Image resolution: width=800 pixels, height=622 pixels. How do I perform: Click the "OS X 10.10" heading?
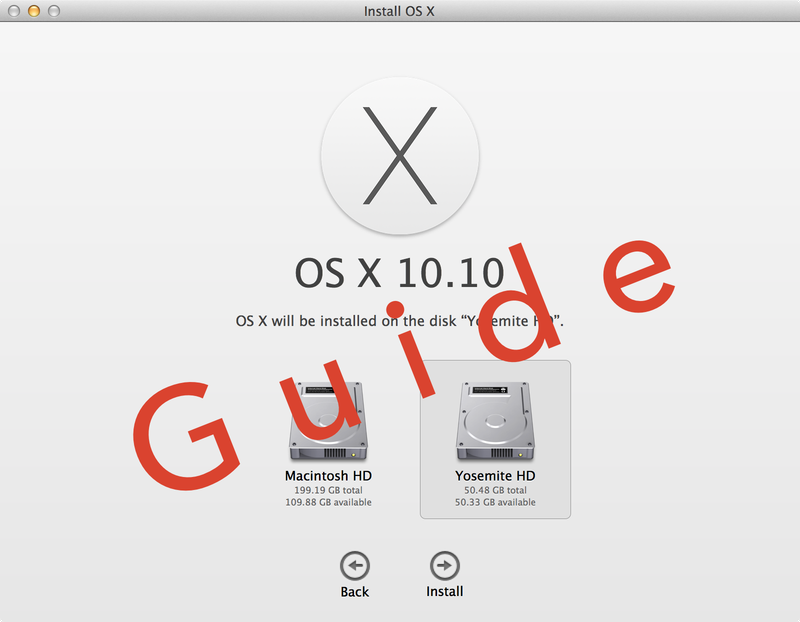(400, 272)
